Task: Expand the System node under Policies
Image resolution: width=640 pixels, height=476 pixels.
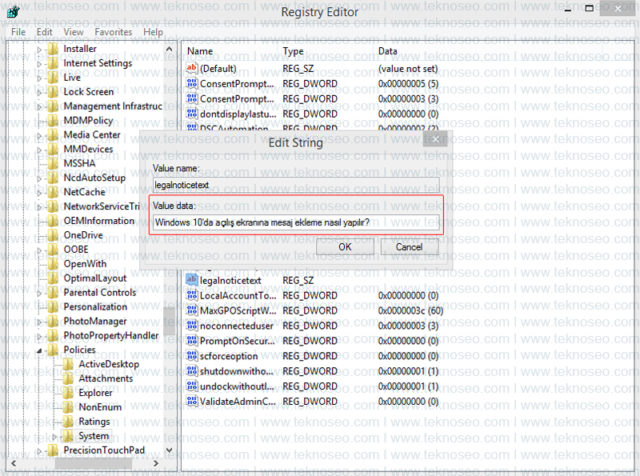Action: [55, 436]
